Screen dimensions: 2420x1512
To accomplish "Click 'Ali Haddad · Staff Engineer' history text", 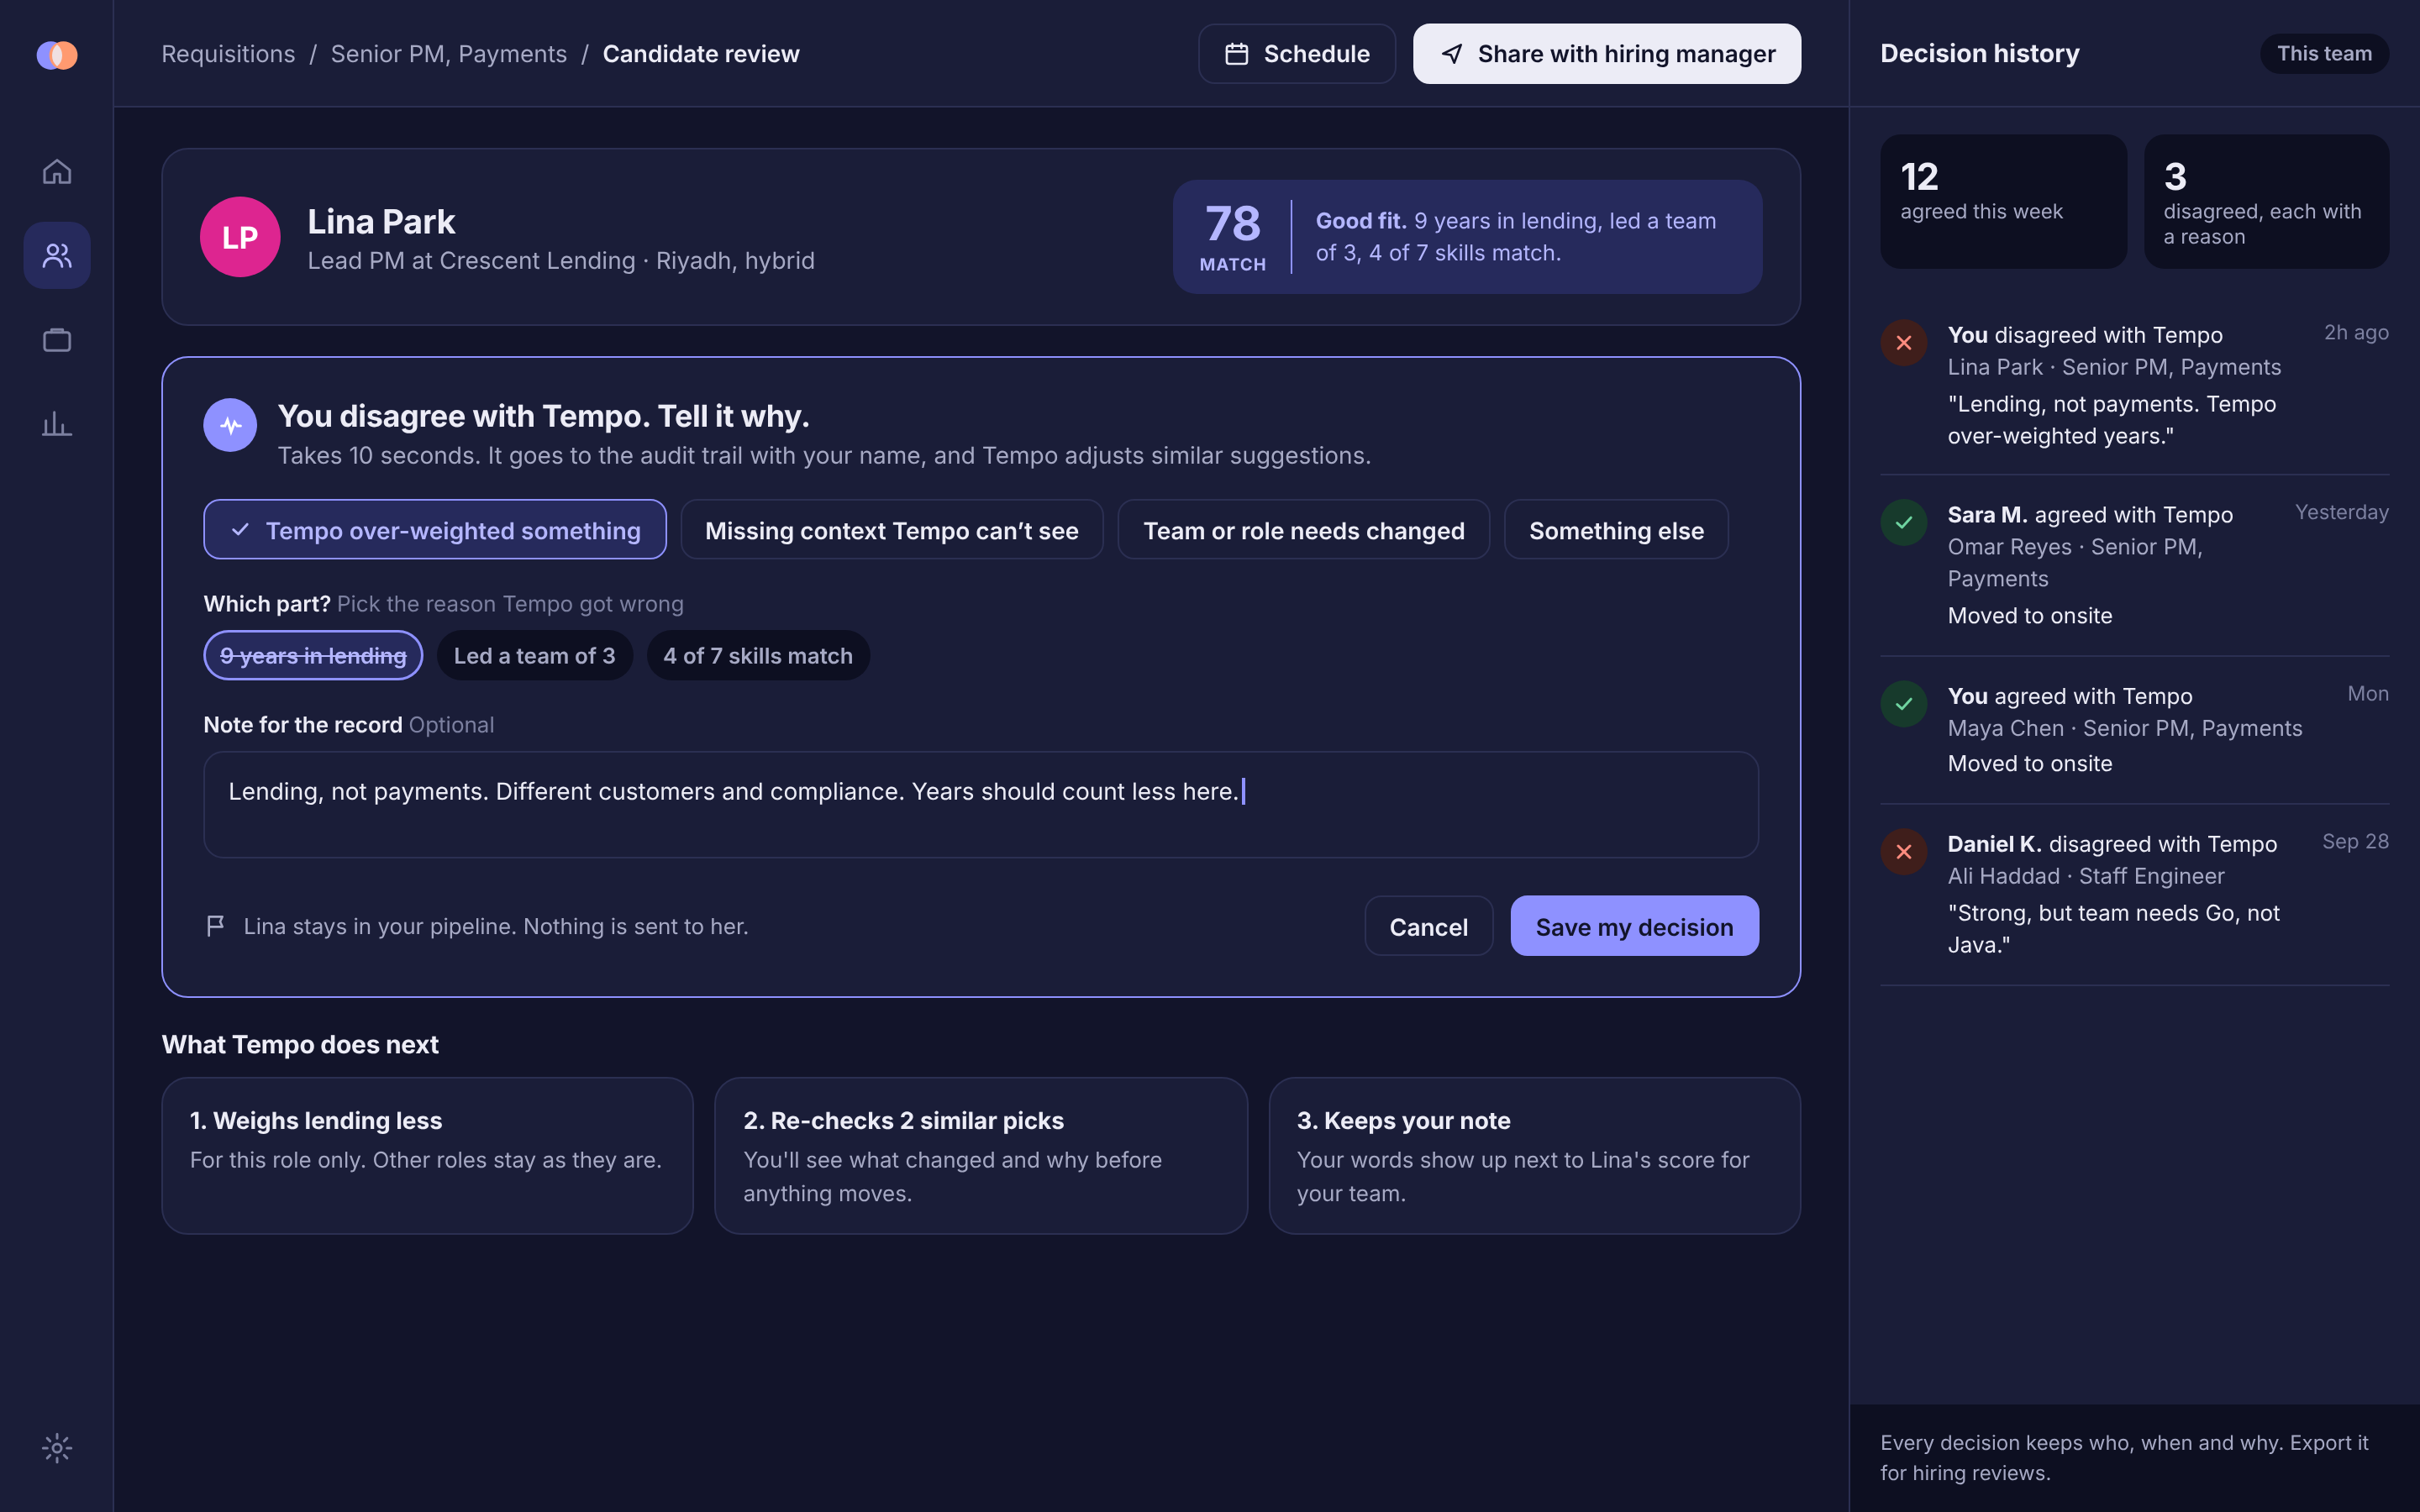I will [x=2086, y=876].
